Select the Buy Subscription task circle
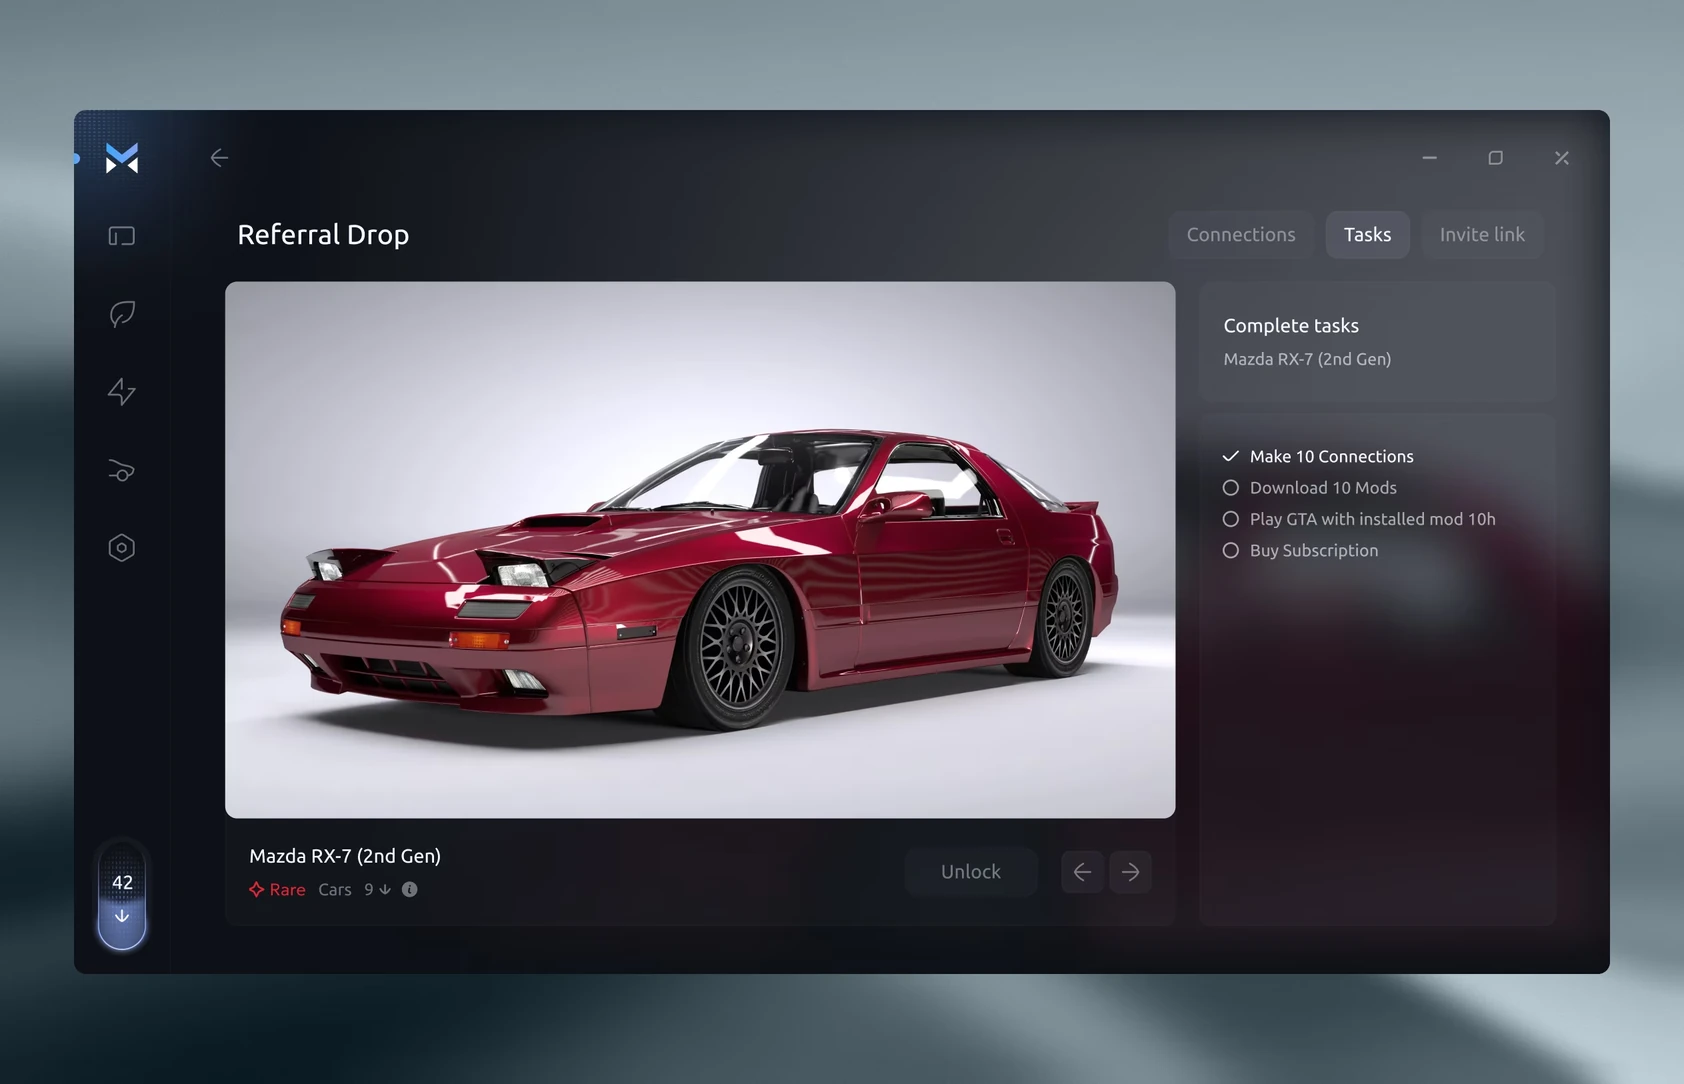 1231,550
